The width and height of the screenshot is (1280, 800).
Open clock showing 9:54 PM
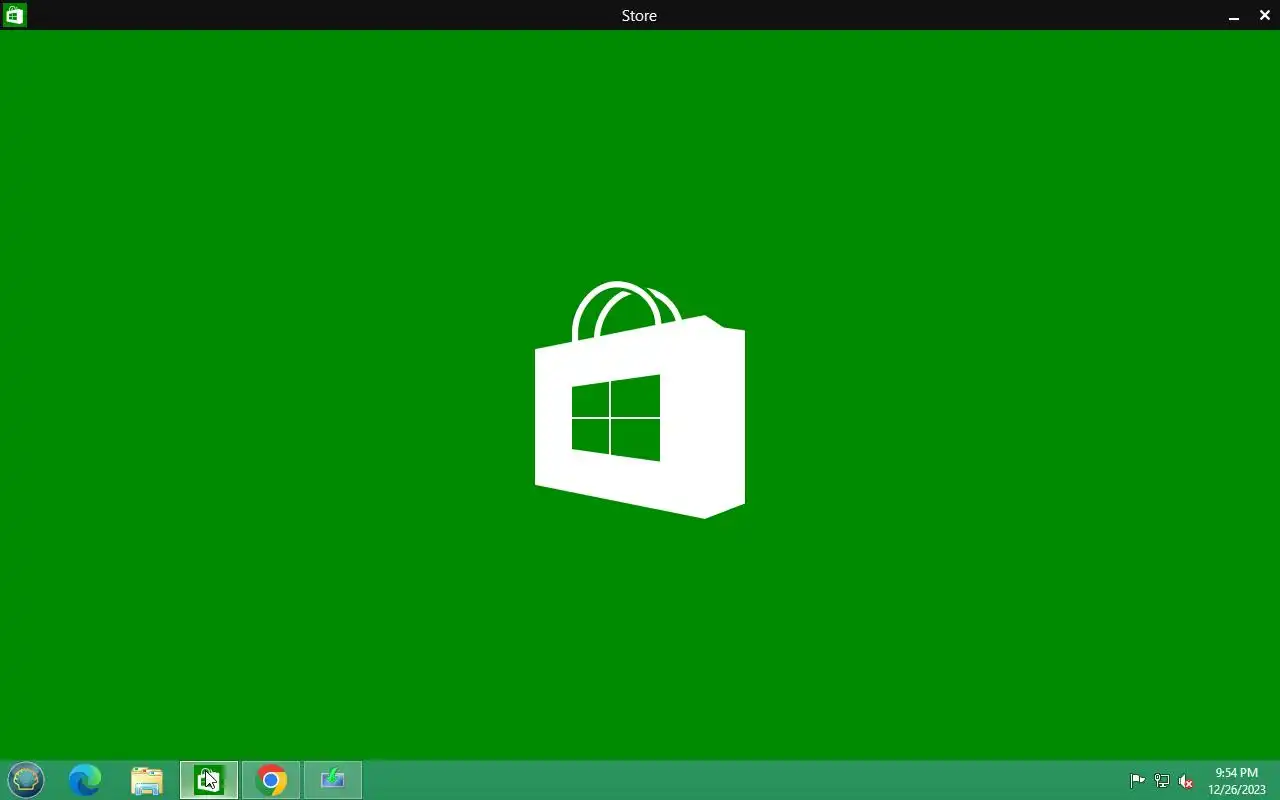(x=1237, y=781)
